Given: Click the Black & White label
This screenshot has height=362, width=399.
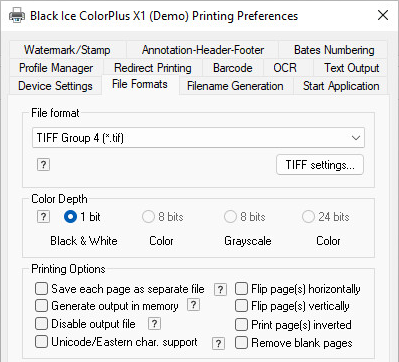Looking at the screenshot, I should point(84,241).
